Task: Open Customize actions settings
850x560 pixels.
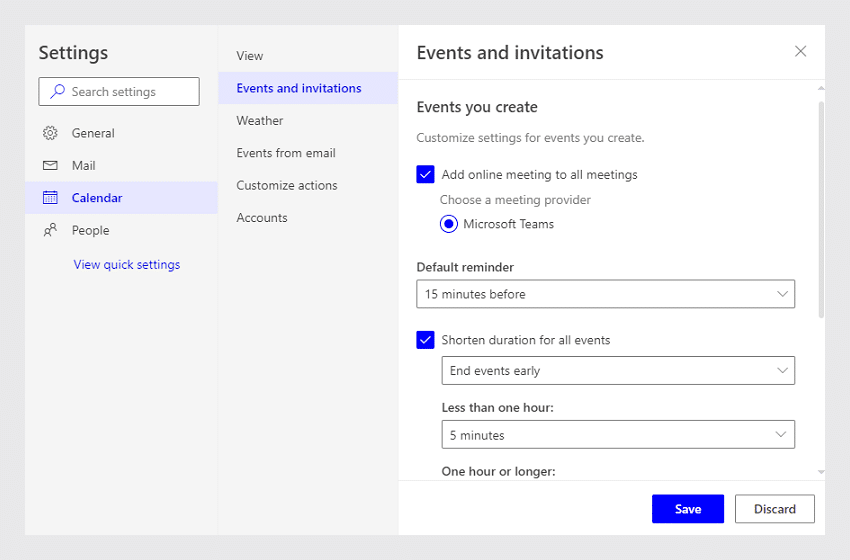Action: coord(308,185)
